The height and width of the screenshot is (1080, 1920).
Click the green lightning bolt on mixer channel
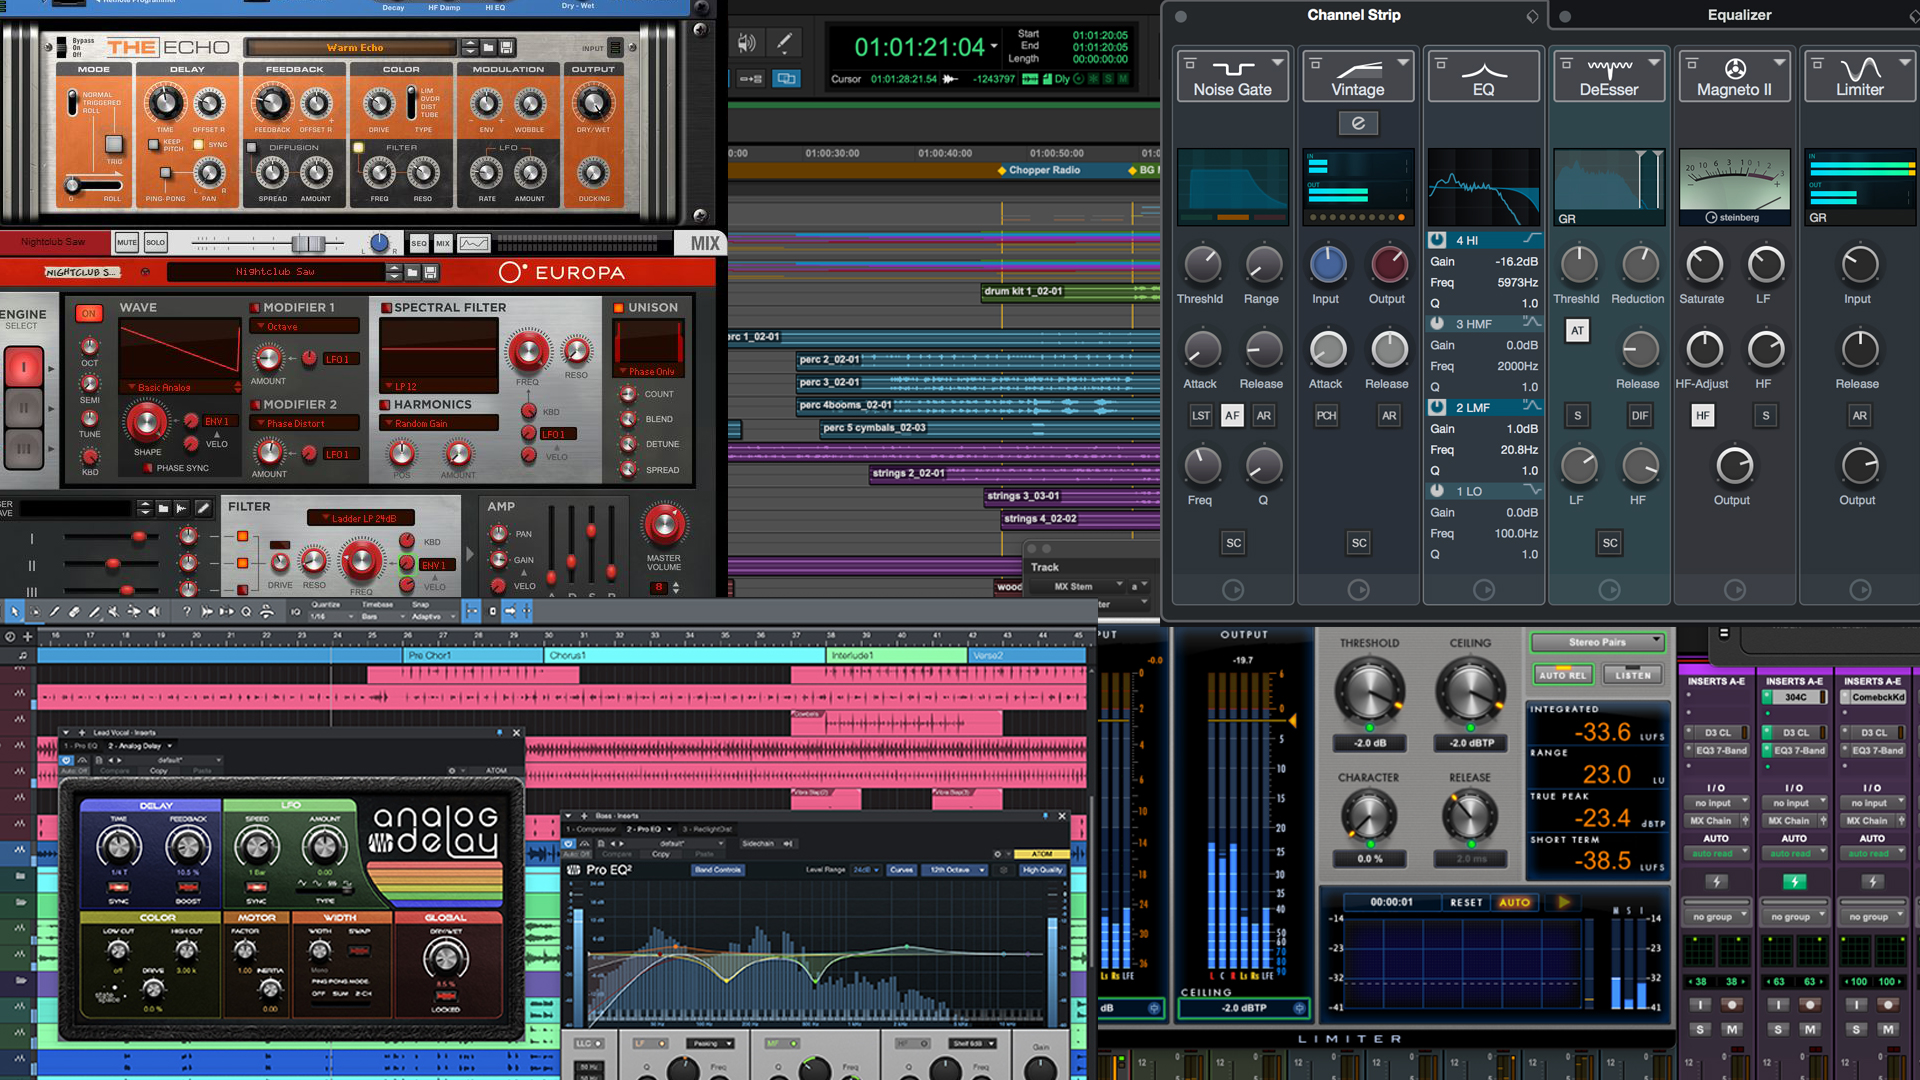pos(1794,882)
